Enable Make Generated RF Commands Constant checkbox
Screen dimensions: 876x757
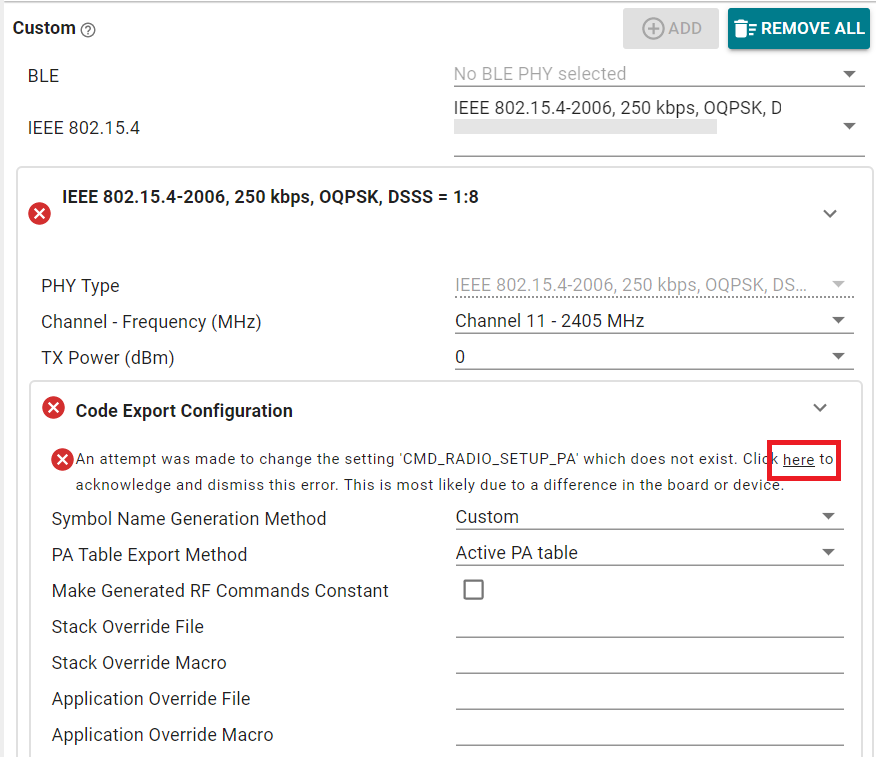click(474, 590)
